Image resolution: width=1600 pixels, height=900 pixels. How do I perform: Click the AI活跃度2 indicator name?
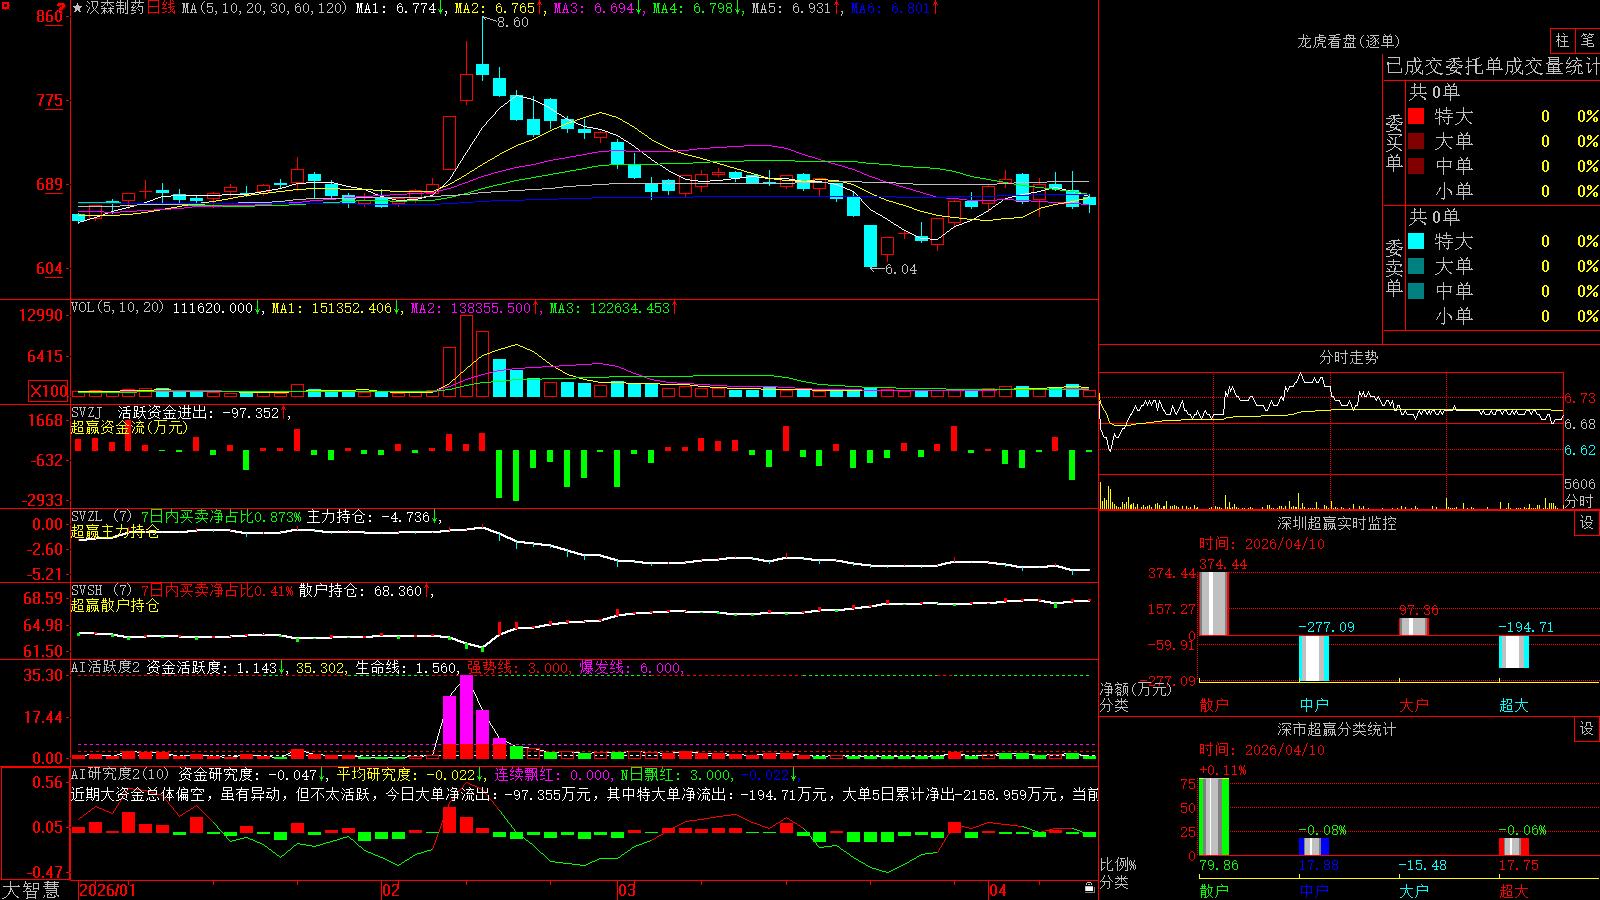tap(105, 667)
